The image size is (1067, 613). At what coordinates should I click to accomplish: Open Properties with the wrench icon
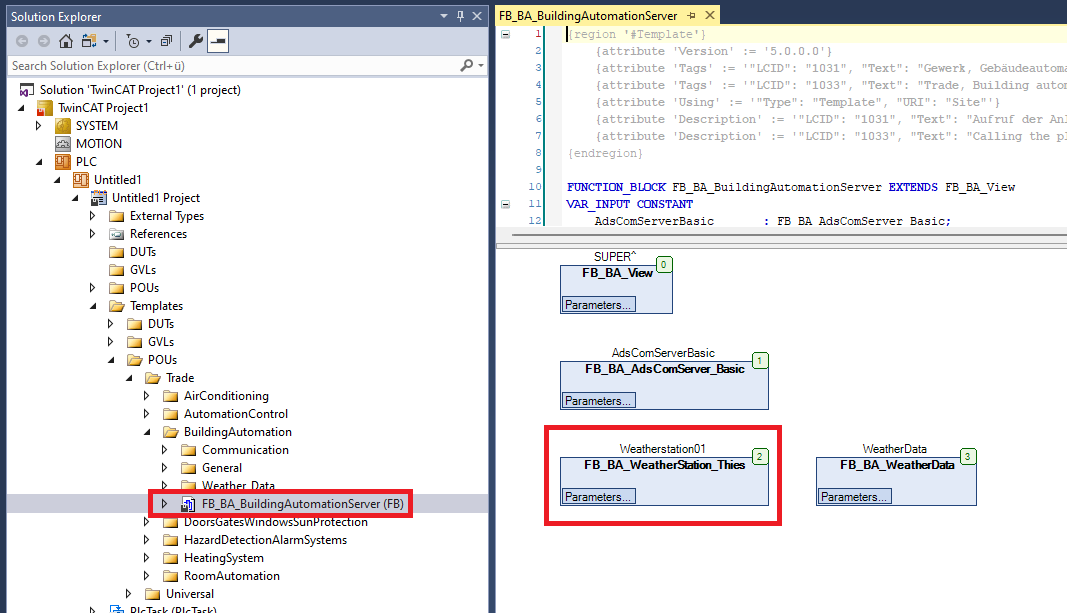click(196, 41)
